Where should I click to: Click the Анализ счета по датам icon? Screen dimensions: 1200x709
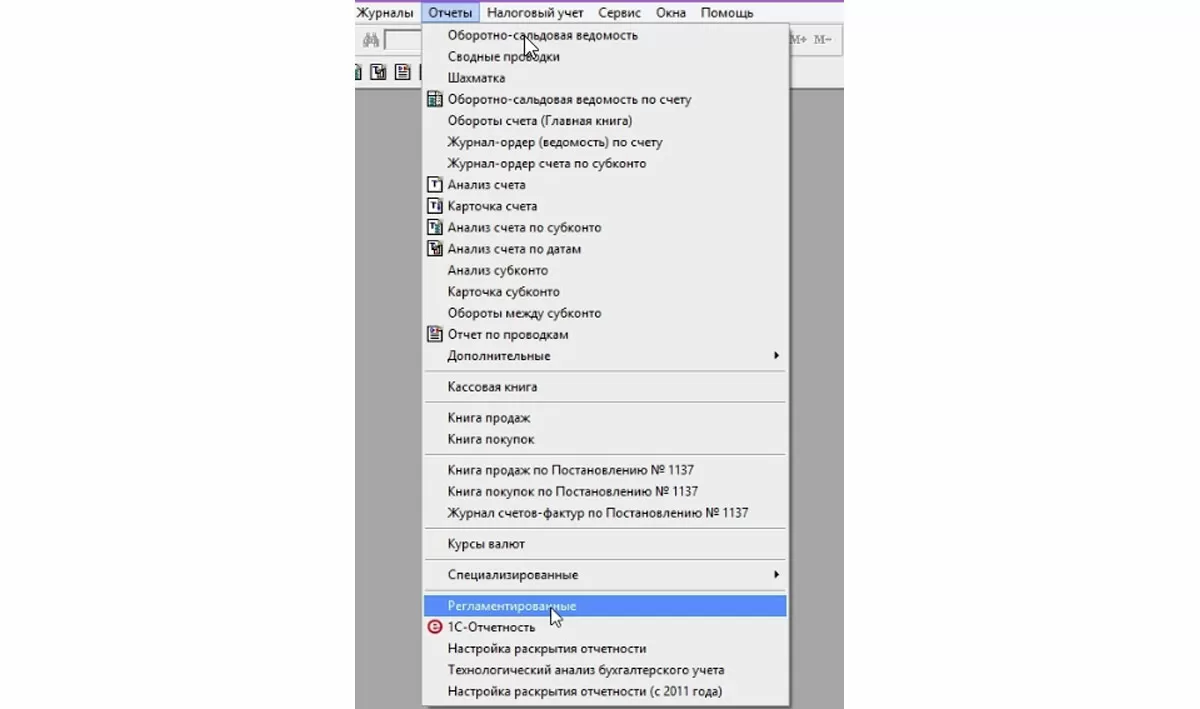click(434, 249)
